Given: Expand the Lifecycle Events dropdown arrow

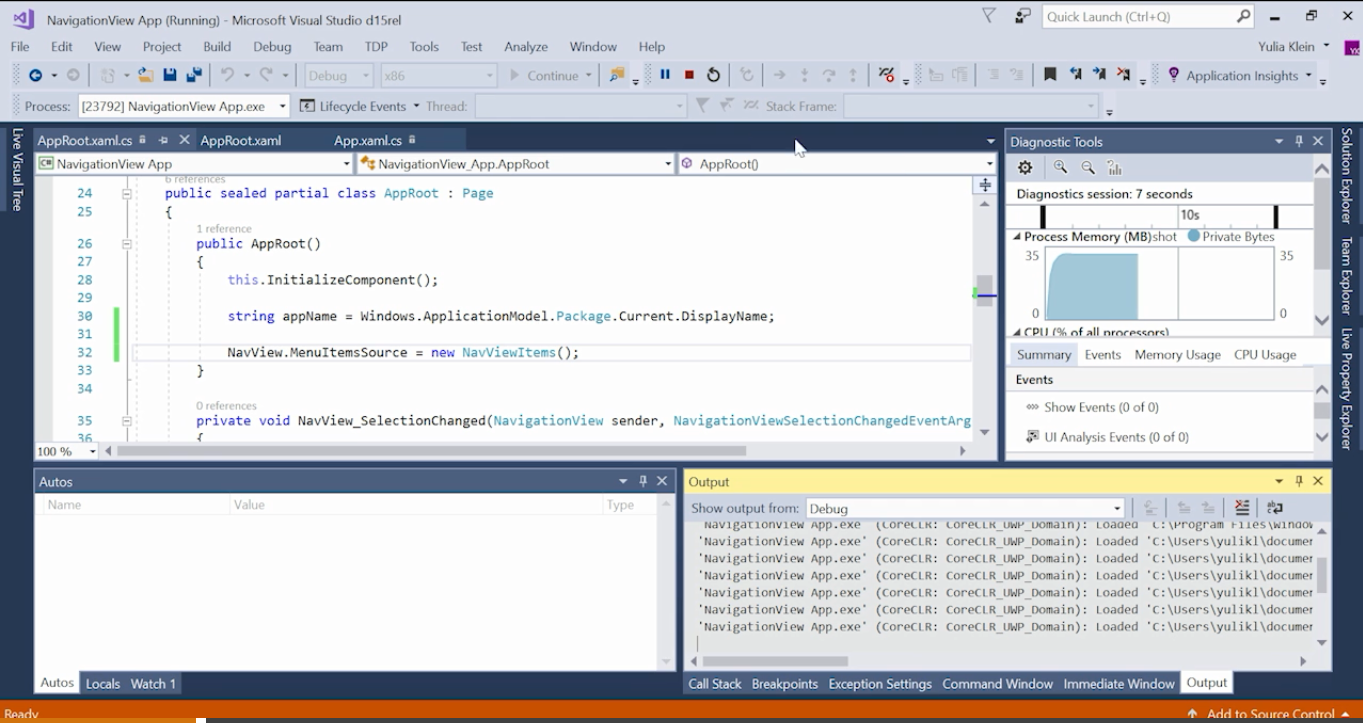Looking at the screenshot, I should point(415,106).
